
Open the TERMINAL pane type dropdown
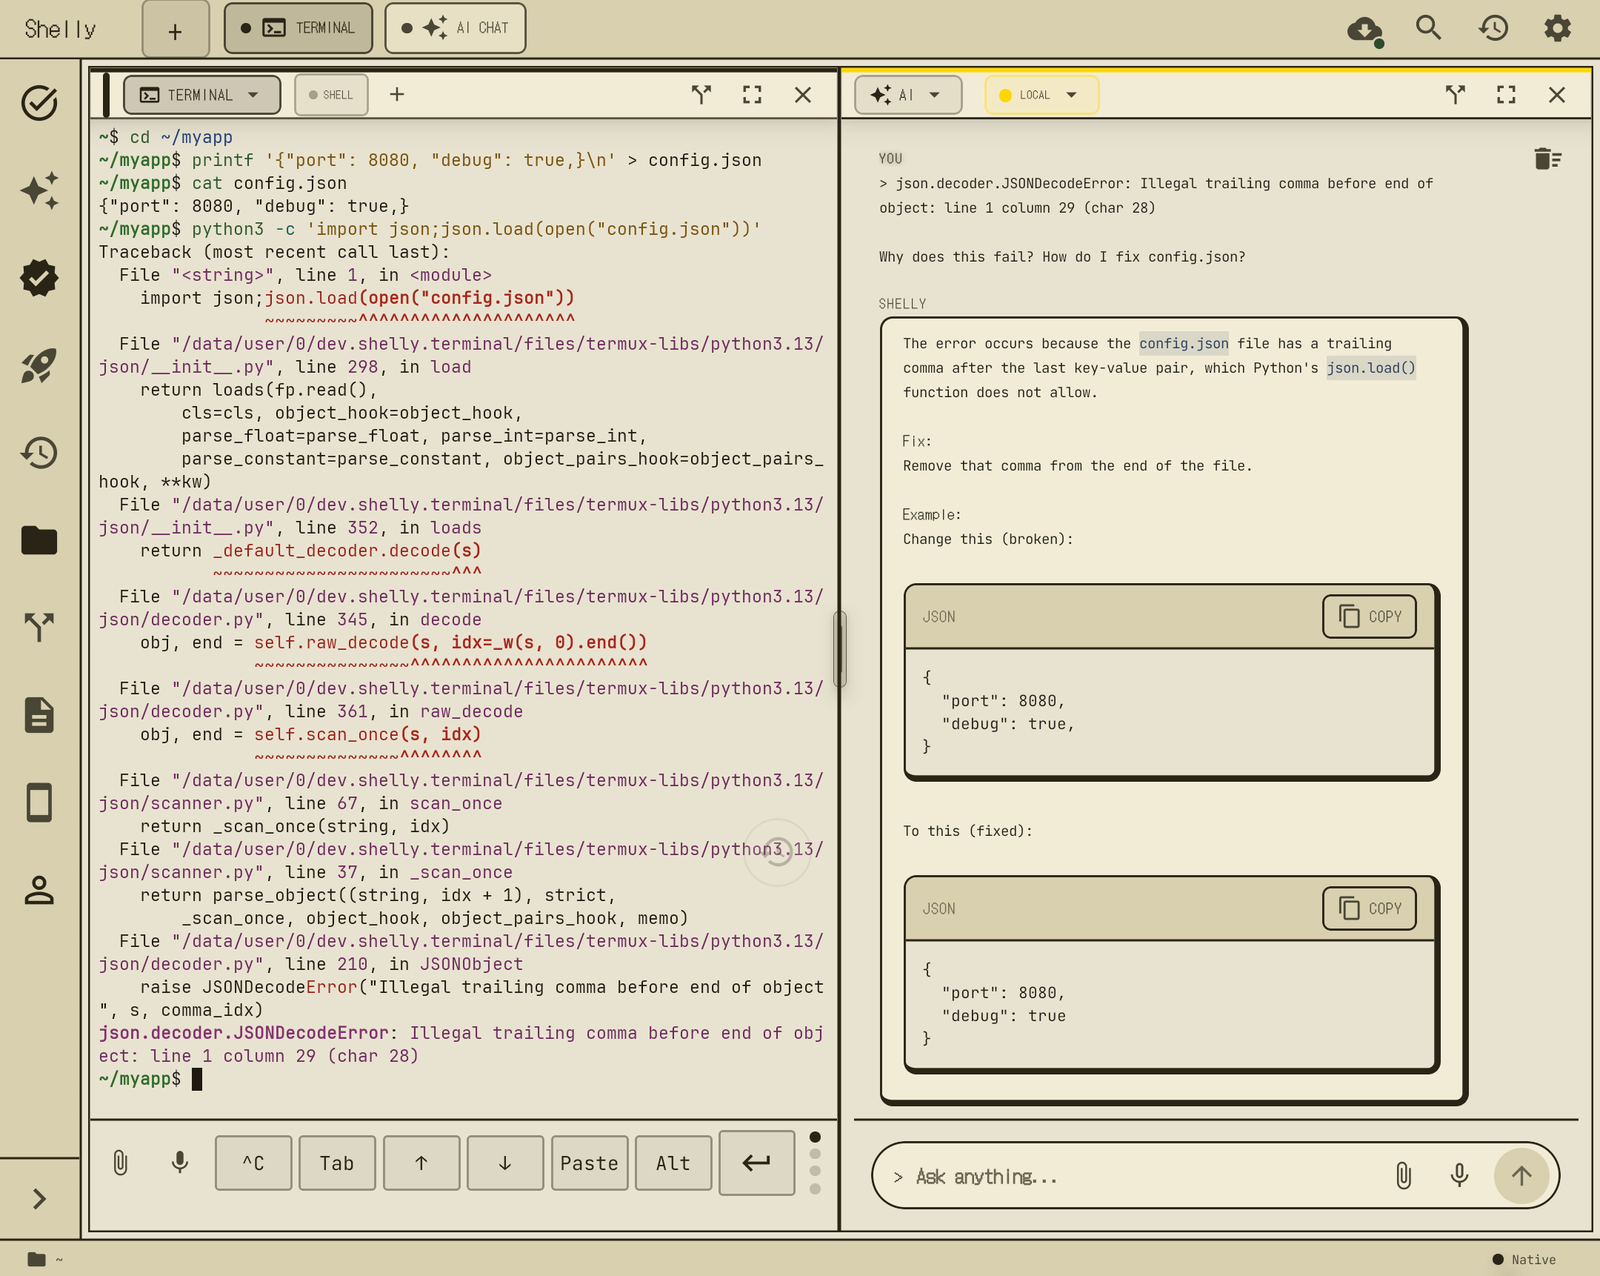pyautogui.click(x=202, y=95)
